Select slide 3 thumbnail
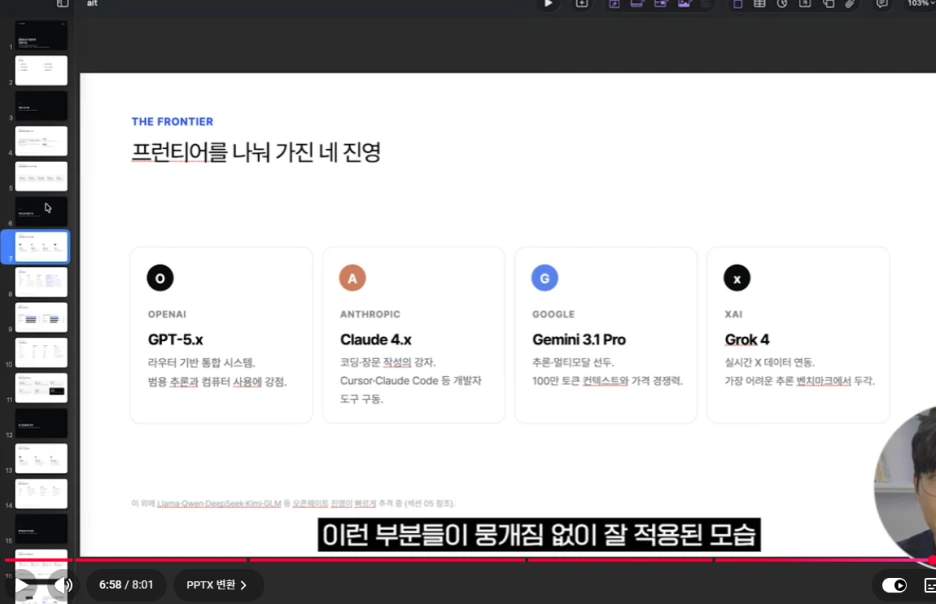The image size is (936, 604). click(41, 106)
